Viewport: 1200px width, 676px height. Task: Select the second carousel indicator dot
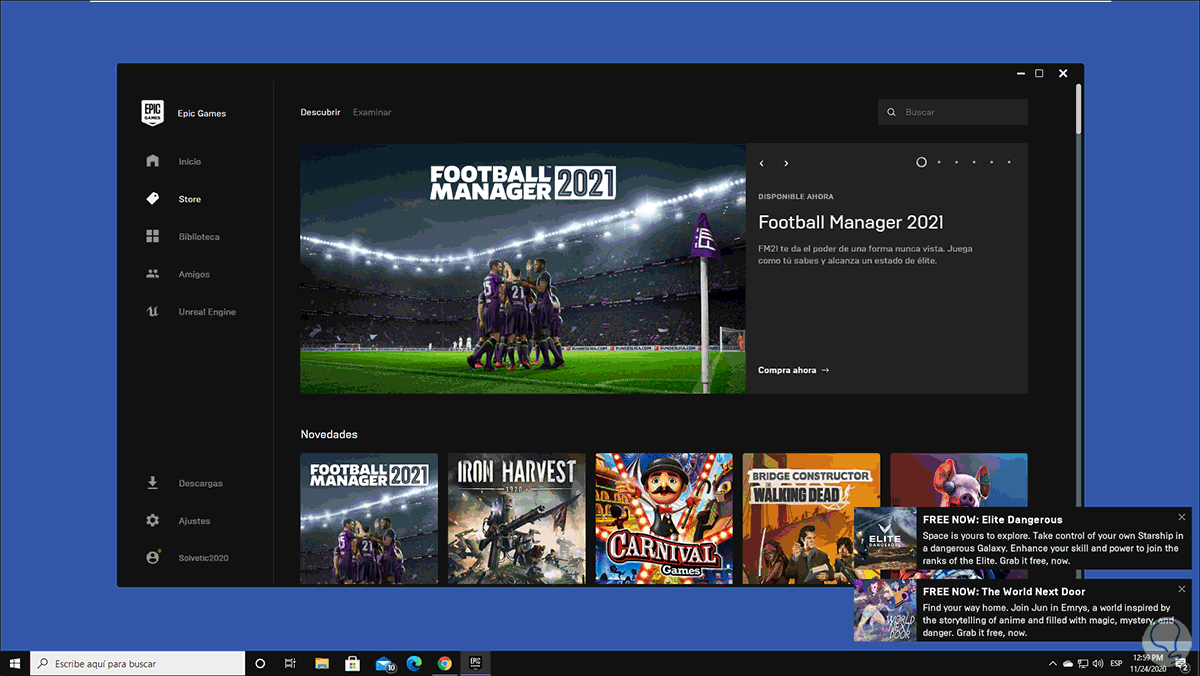(x=939, y=162)
